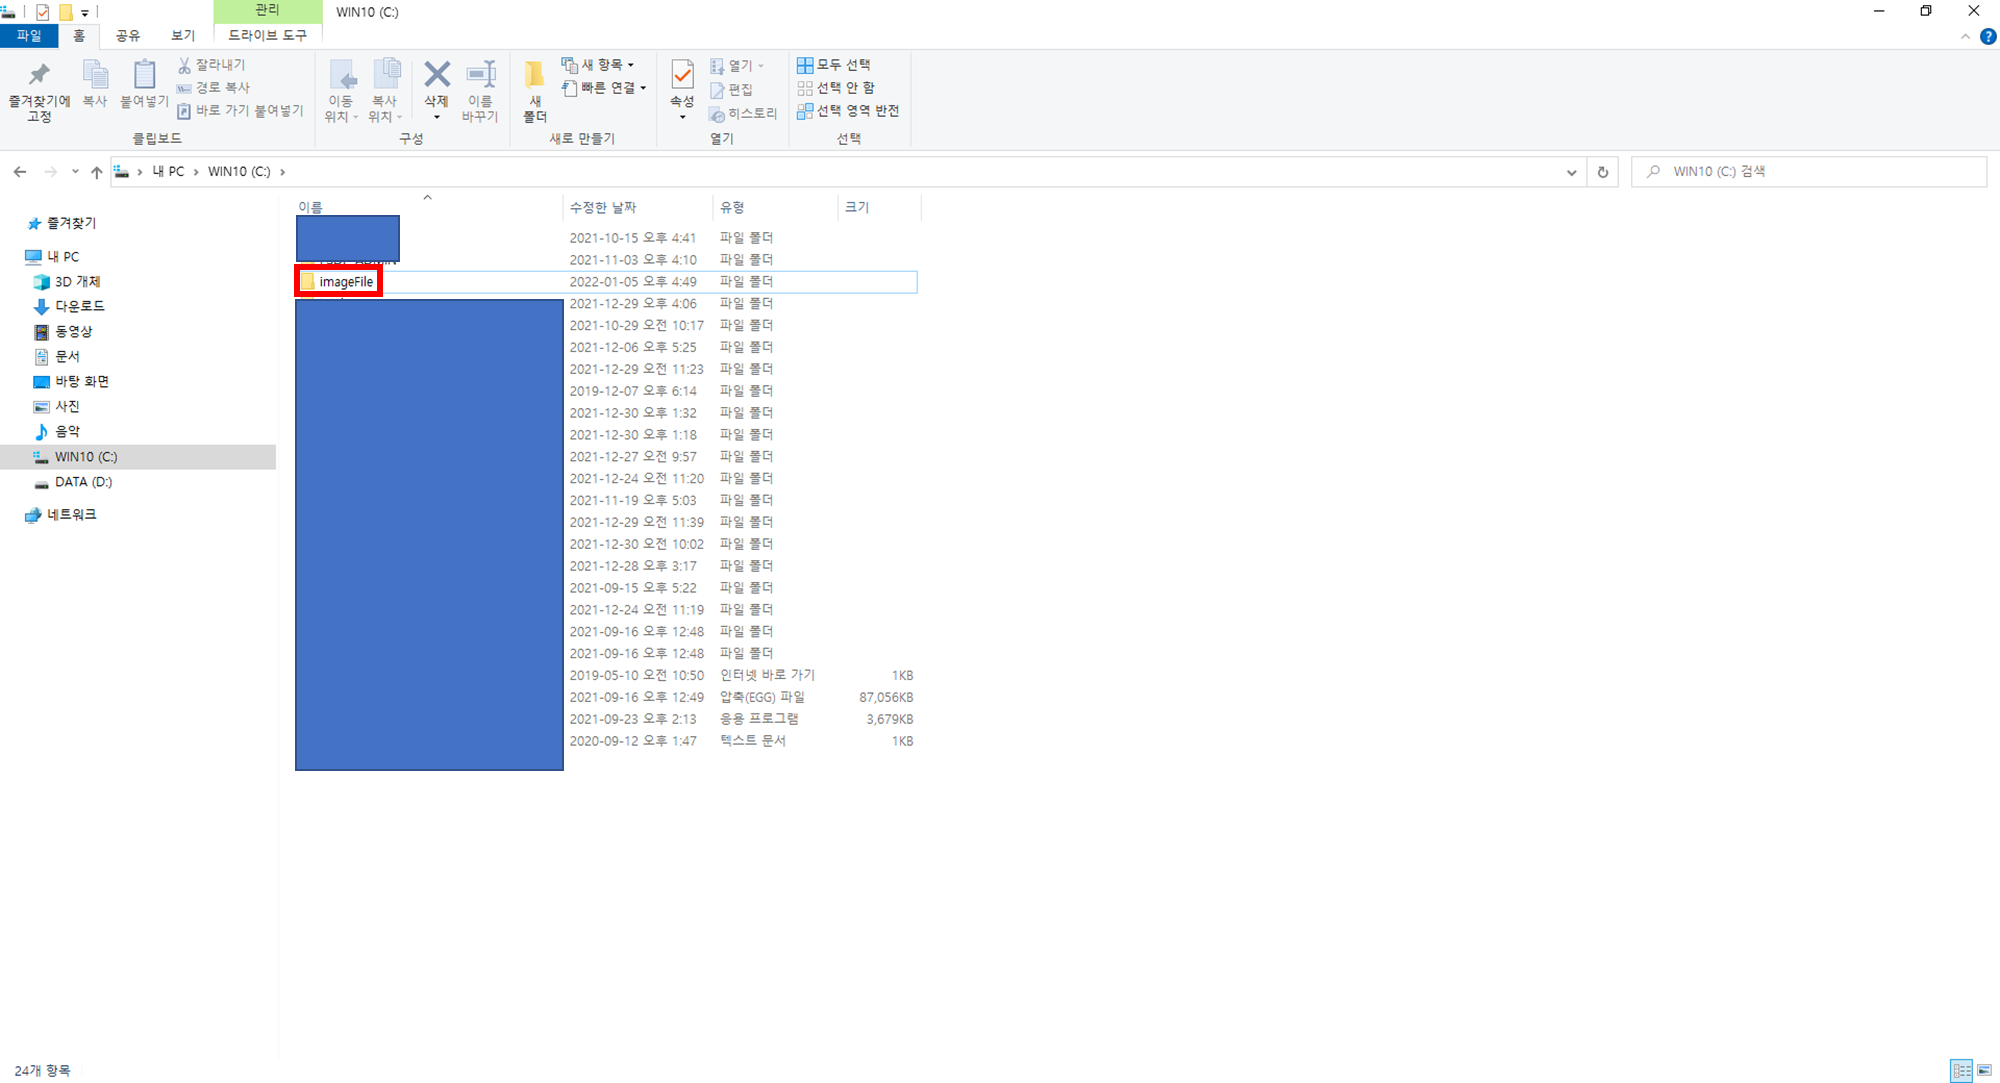Click History (히스토리) button
Viewport: 2000px width, 1083px height.
[x=743, y=114]
